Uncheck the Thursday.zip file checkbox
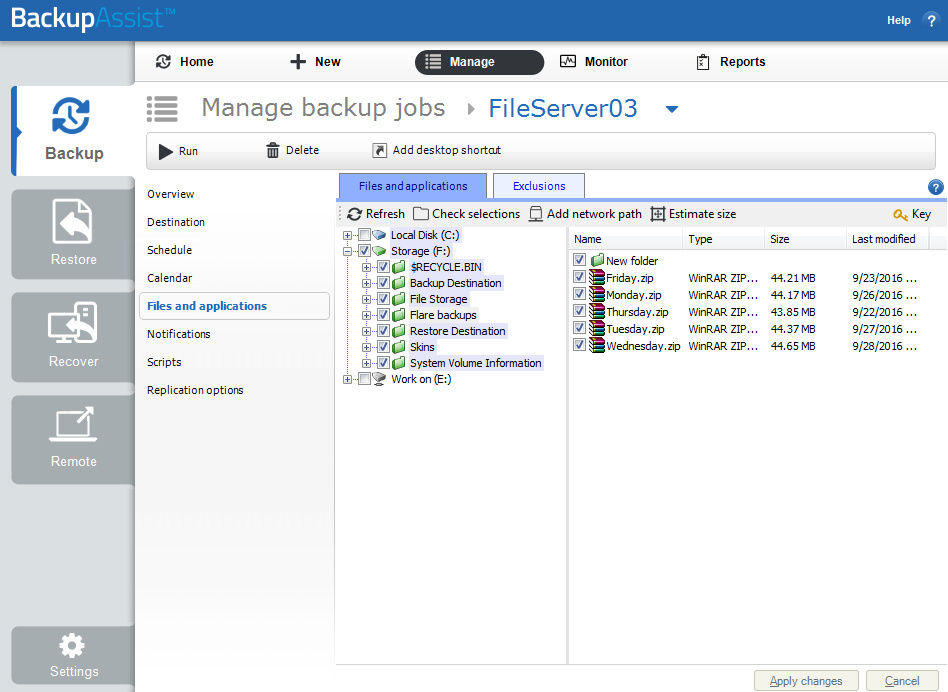 tap(580, 311)
